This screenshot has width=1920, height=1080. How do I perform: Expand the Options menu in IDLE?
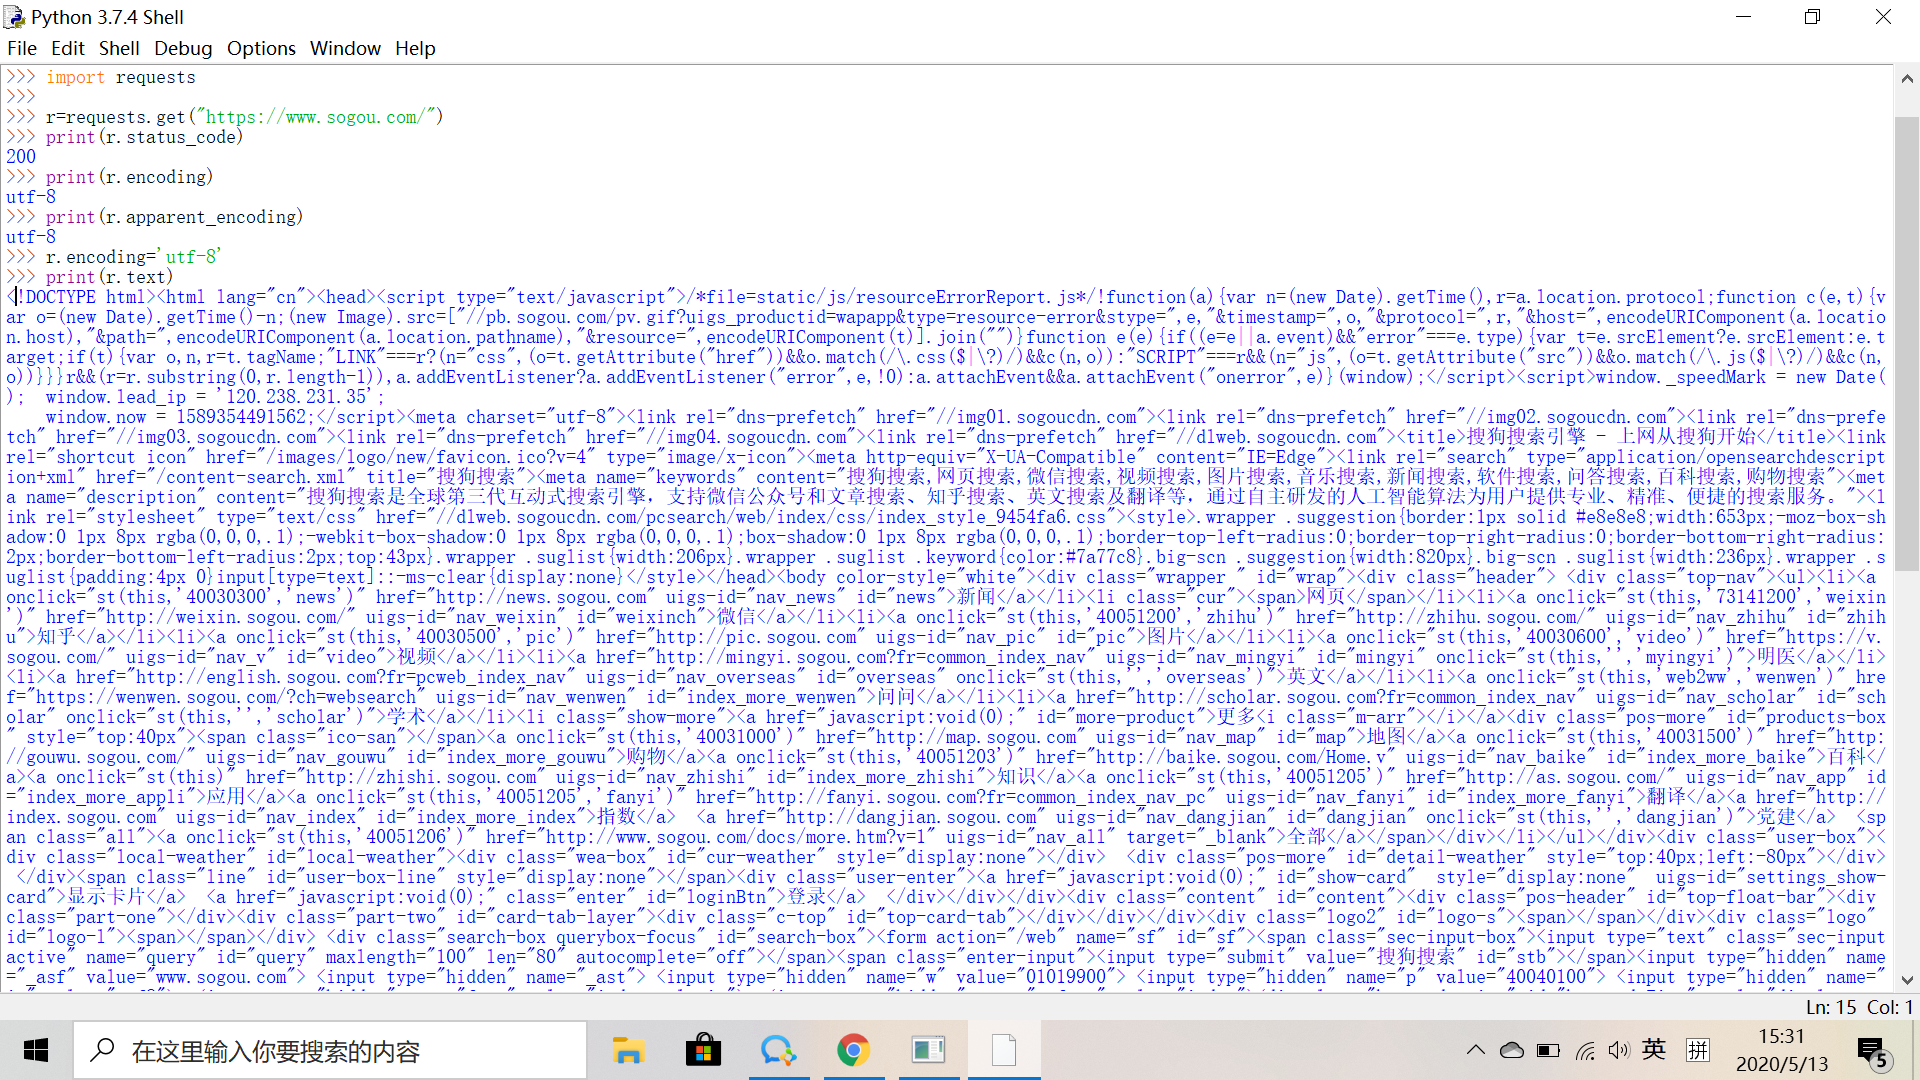coord(258,47)
